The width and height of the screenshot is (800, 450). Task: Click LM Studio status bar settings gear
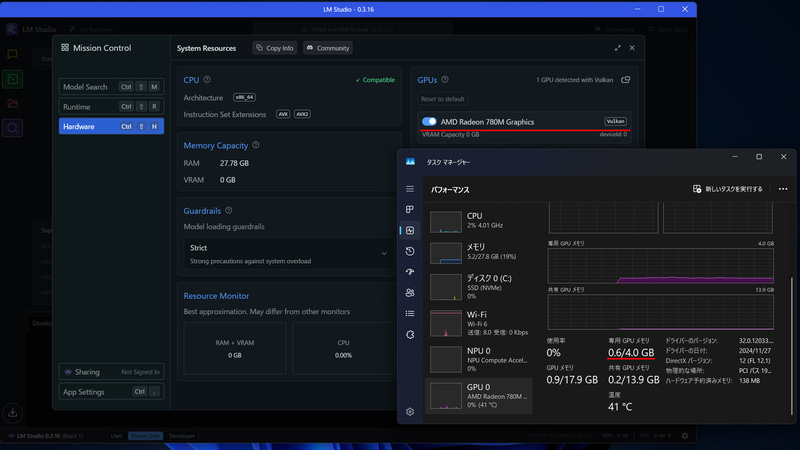pyautogui.click(x=685, y=436)
